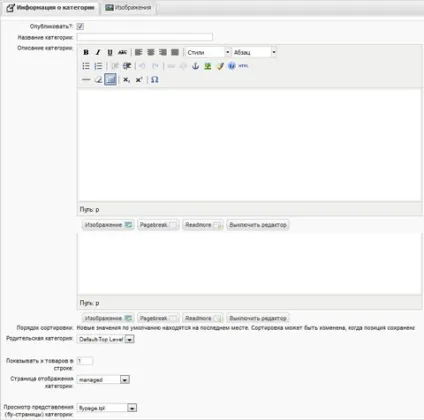The width and height of the screenshot is (424, 420).
Task: Decrease indent (outdent) of paragraph
Action: [115, 66]
